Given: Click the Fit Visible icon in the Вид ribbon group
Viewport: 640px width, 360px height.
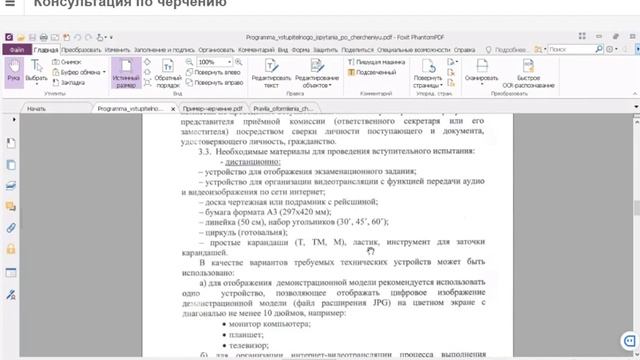Looking at the screenshot, I should coord(147,82).
